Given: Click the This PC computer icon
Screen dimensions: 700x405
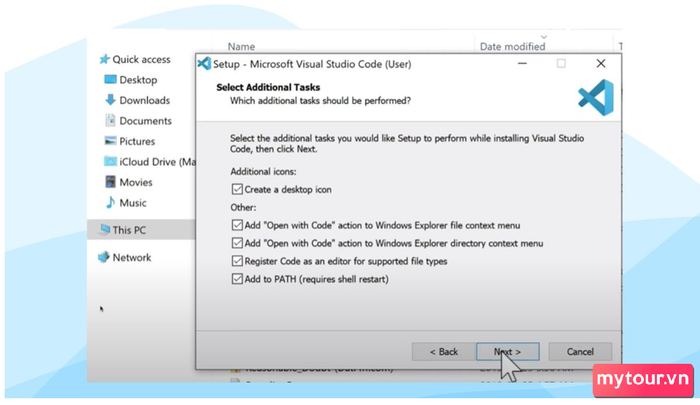Looking at the screenshot, I should [x=104, y=230].
